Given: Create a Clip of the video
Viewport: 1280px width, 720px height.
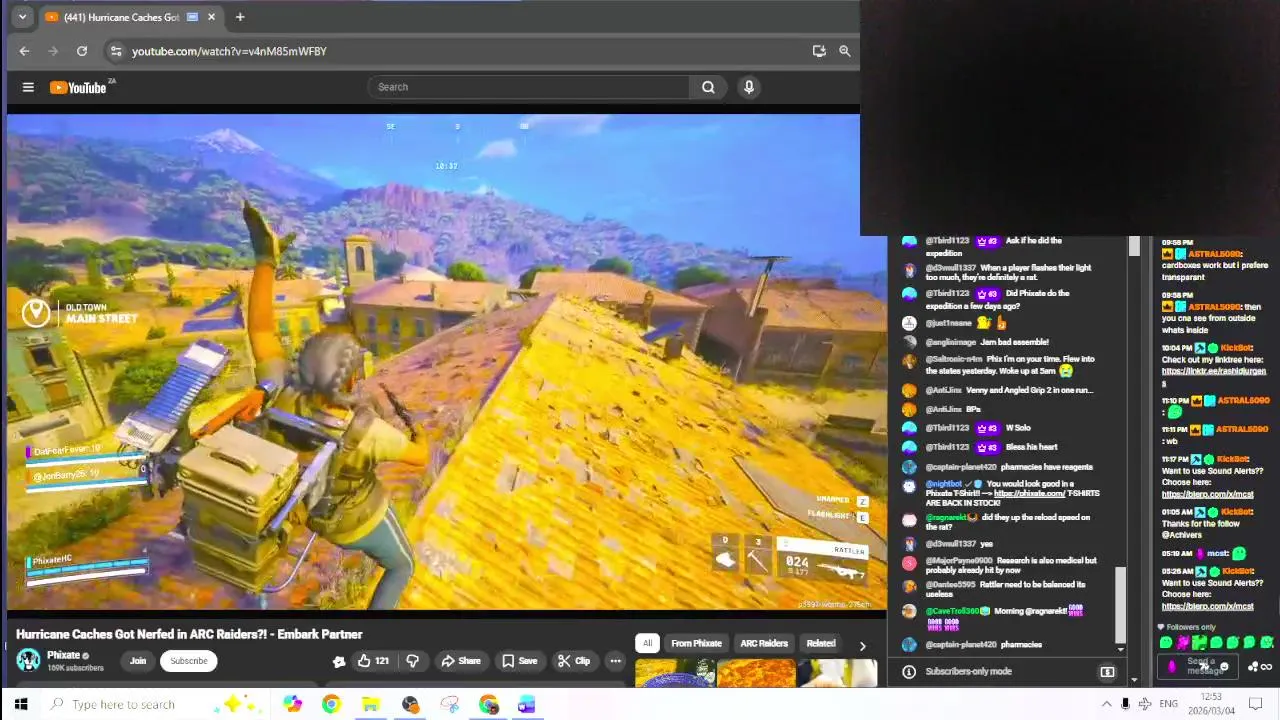Looking at the screenshot, I should (574, 661).
